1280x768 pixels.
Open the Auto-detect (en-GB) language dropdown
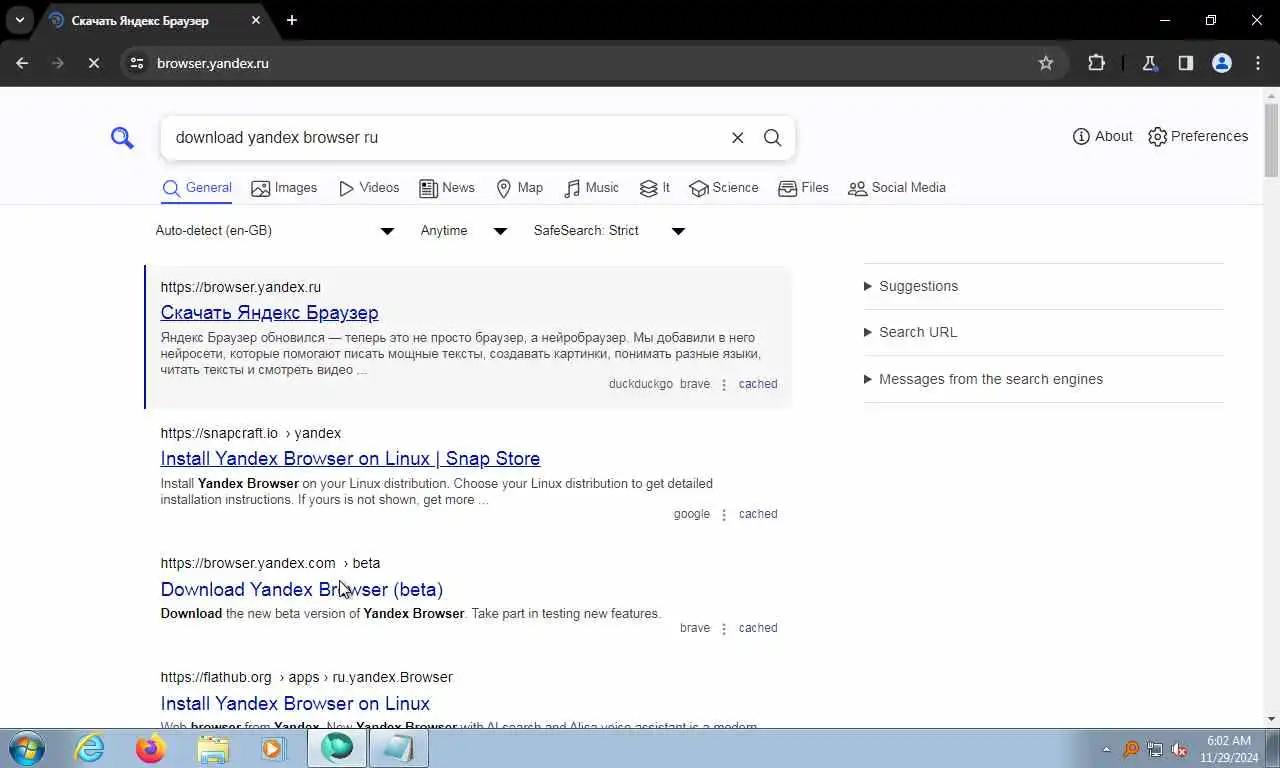click(x=275, y=231)
